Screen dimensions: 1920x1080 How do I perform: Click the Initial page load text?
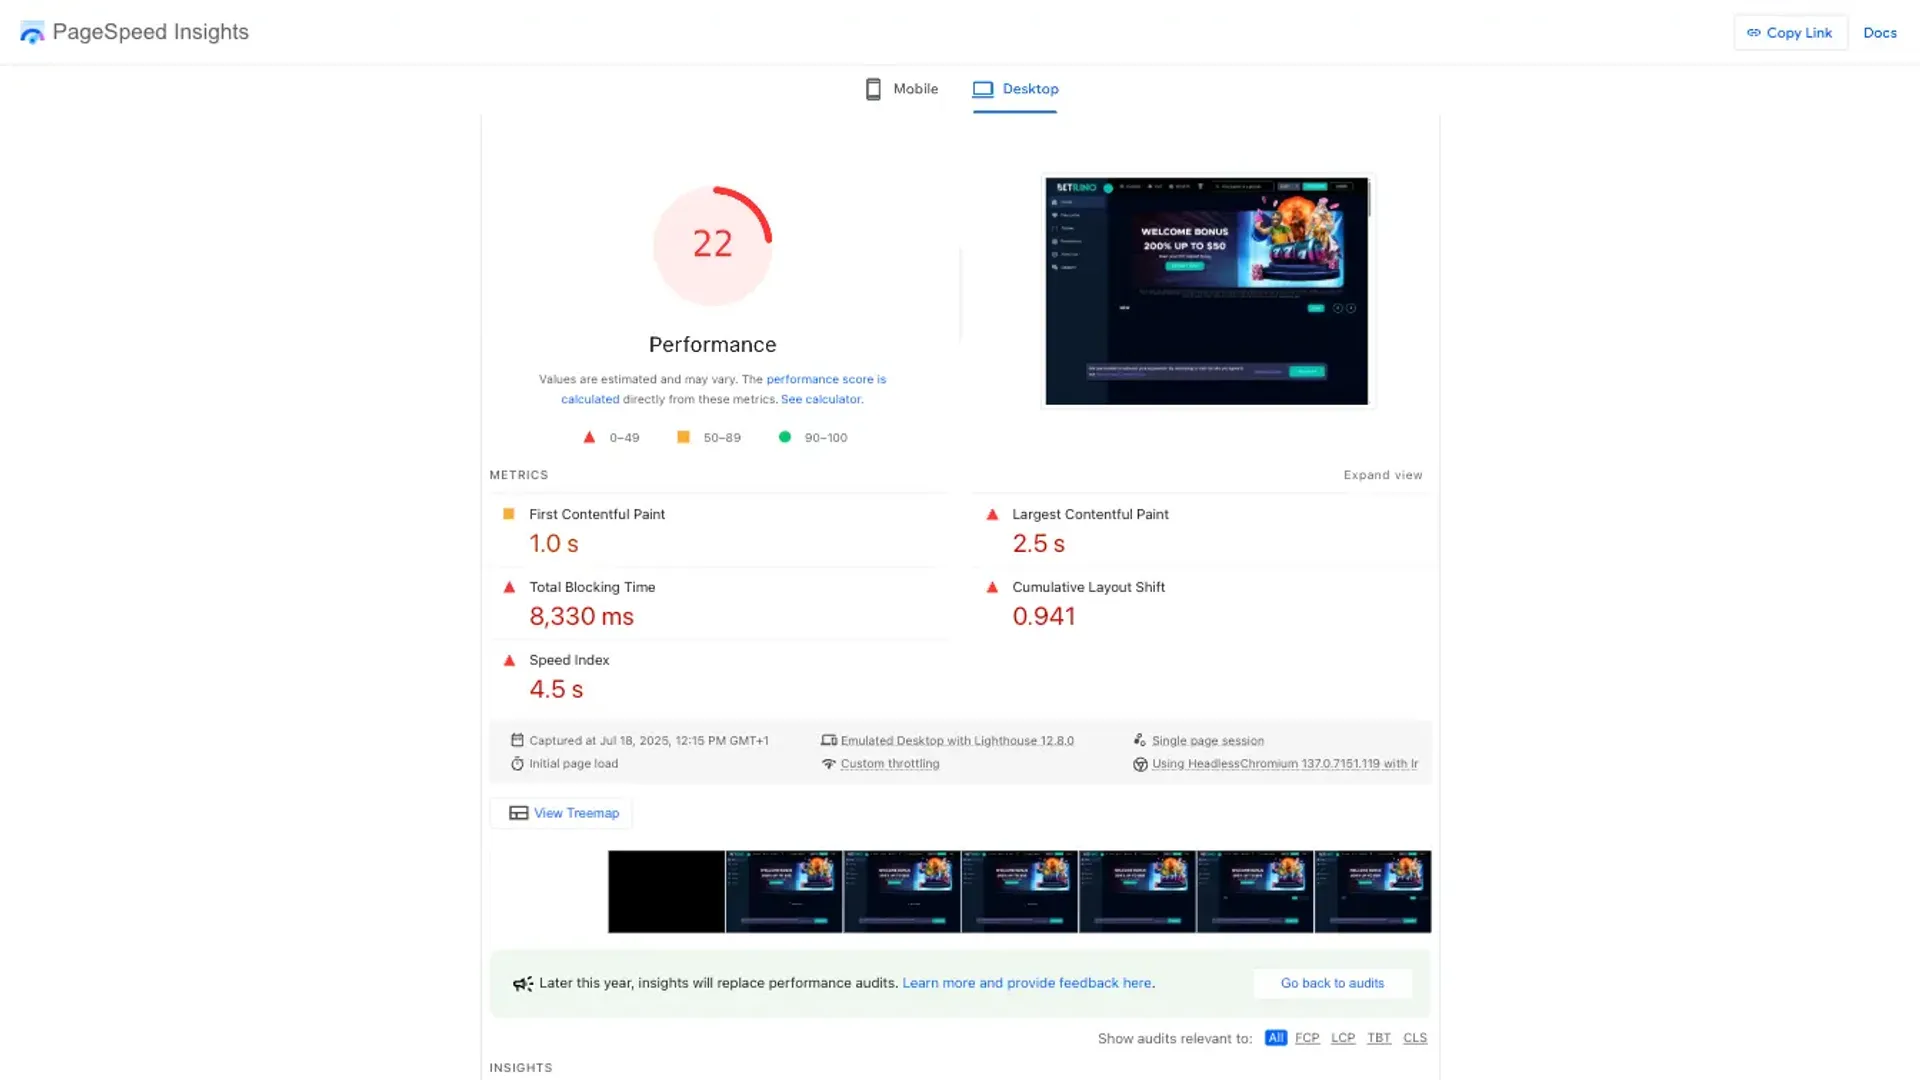(x=573, y=764)
